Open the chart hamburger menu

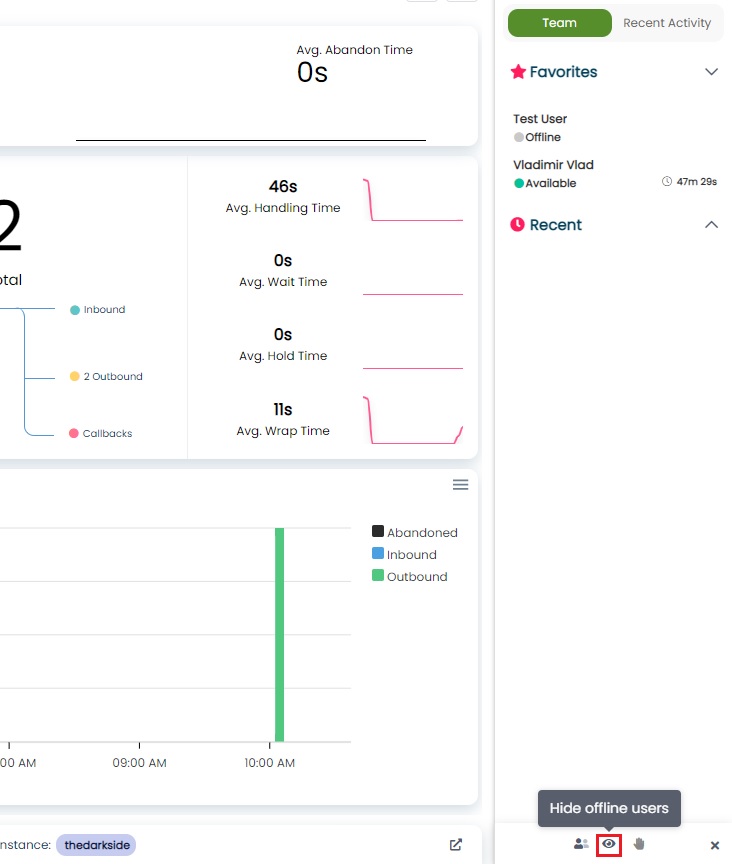pos(460,484)
